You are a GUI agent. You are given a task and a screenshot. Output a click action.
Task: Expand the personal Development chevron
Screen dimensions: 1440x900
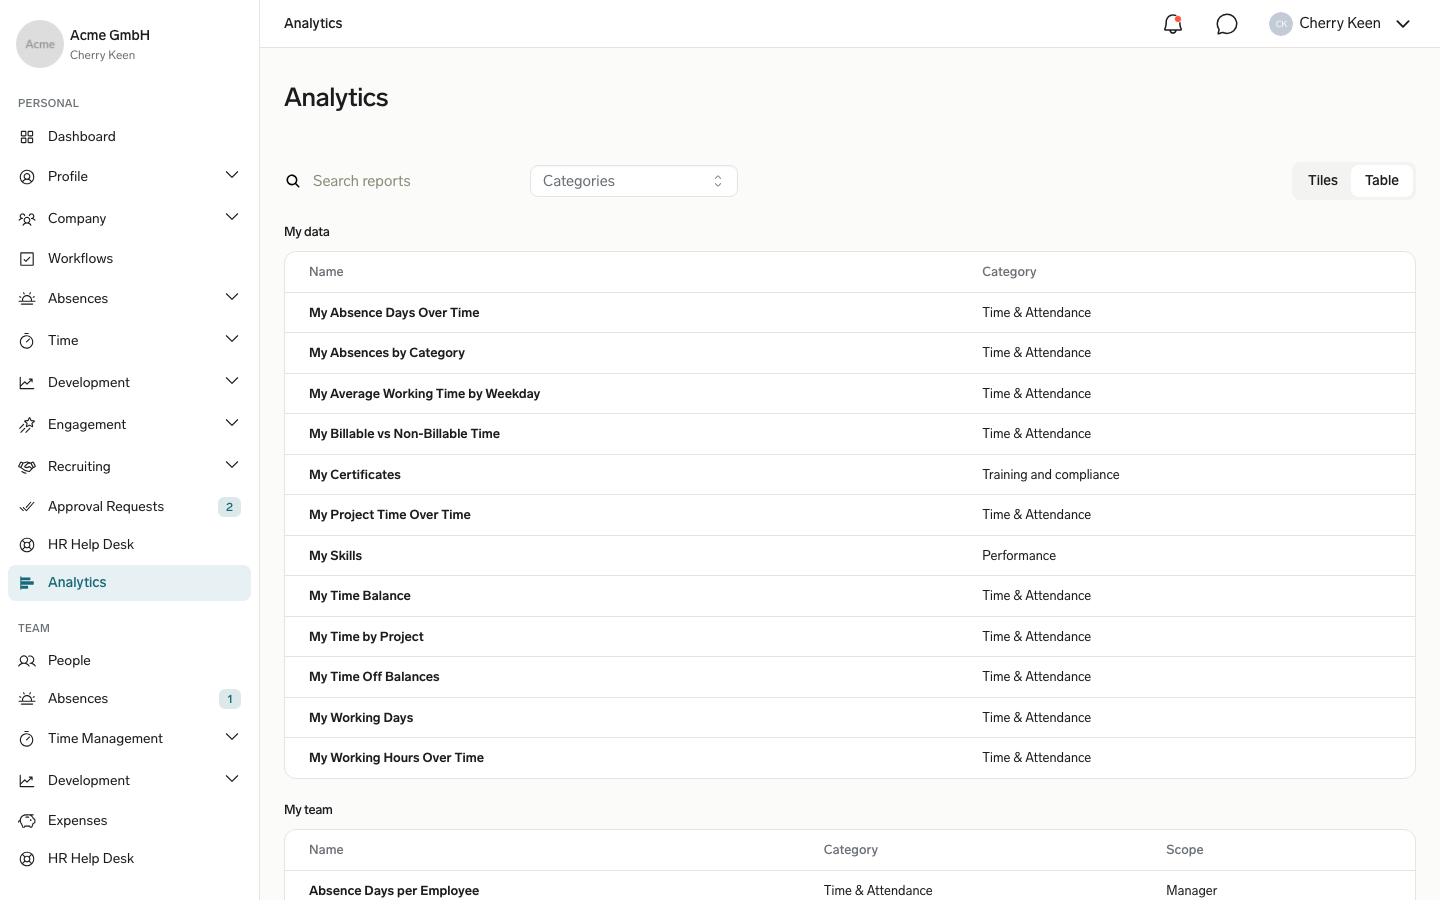pyautogui.click(x=232, y=381)
